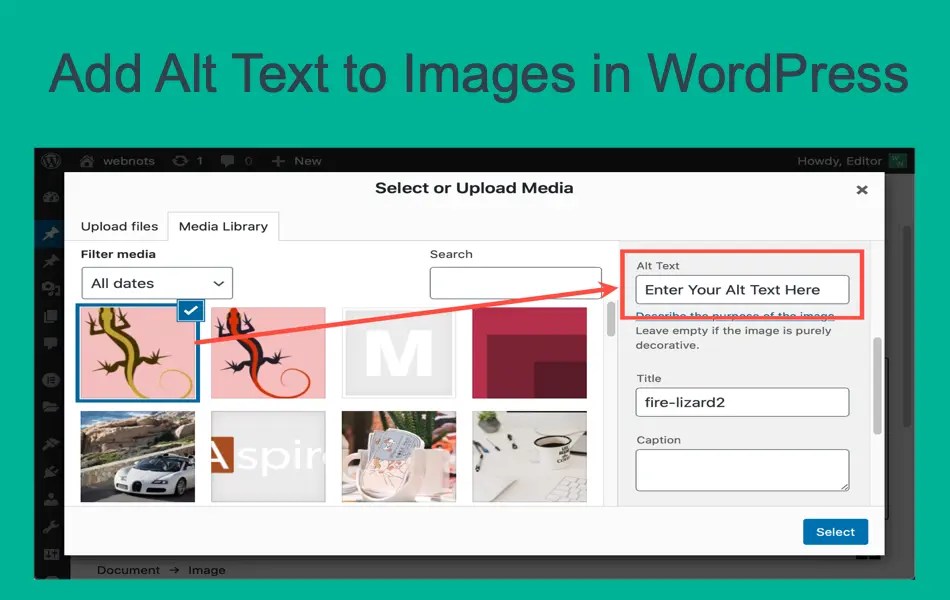Click inside the Search box
Viewport: 950px width, 600px height.
point(516,283)
